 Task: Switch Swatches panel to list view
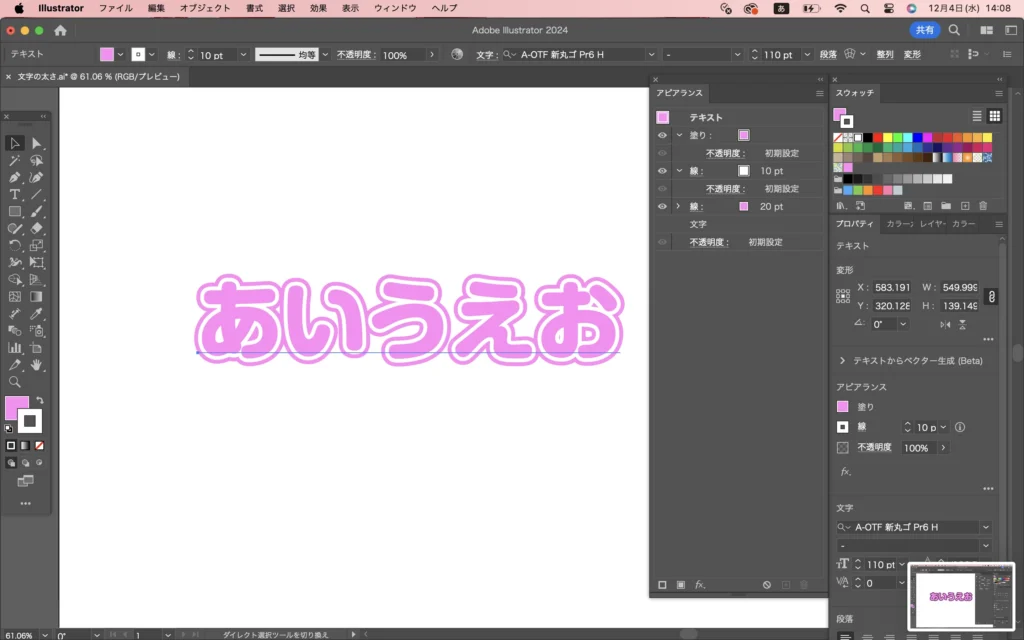click(977, 116)
